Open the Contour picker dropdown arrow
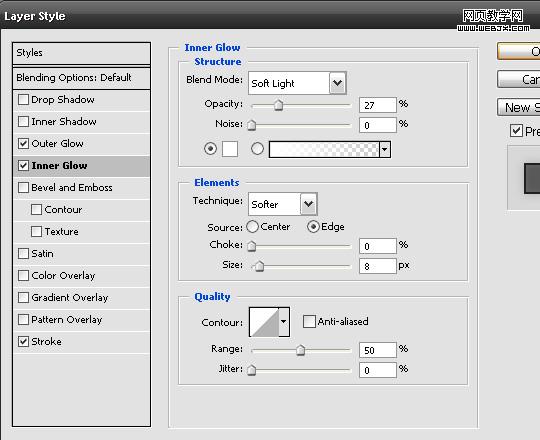Image resolution: width=540 pixels, height=440 pixels. click(284, 322)
